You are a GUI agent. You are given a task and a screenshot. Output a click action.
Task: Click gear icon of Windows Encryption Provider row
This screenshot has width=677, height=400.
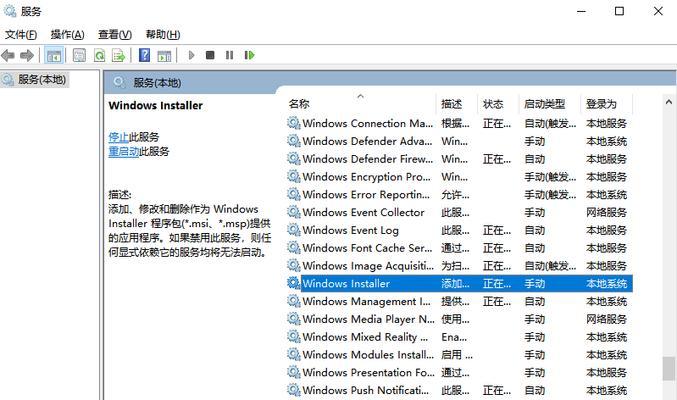pos(294,176)
